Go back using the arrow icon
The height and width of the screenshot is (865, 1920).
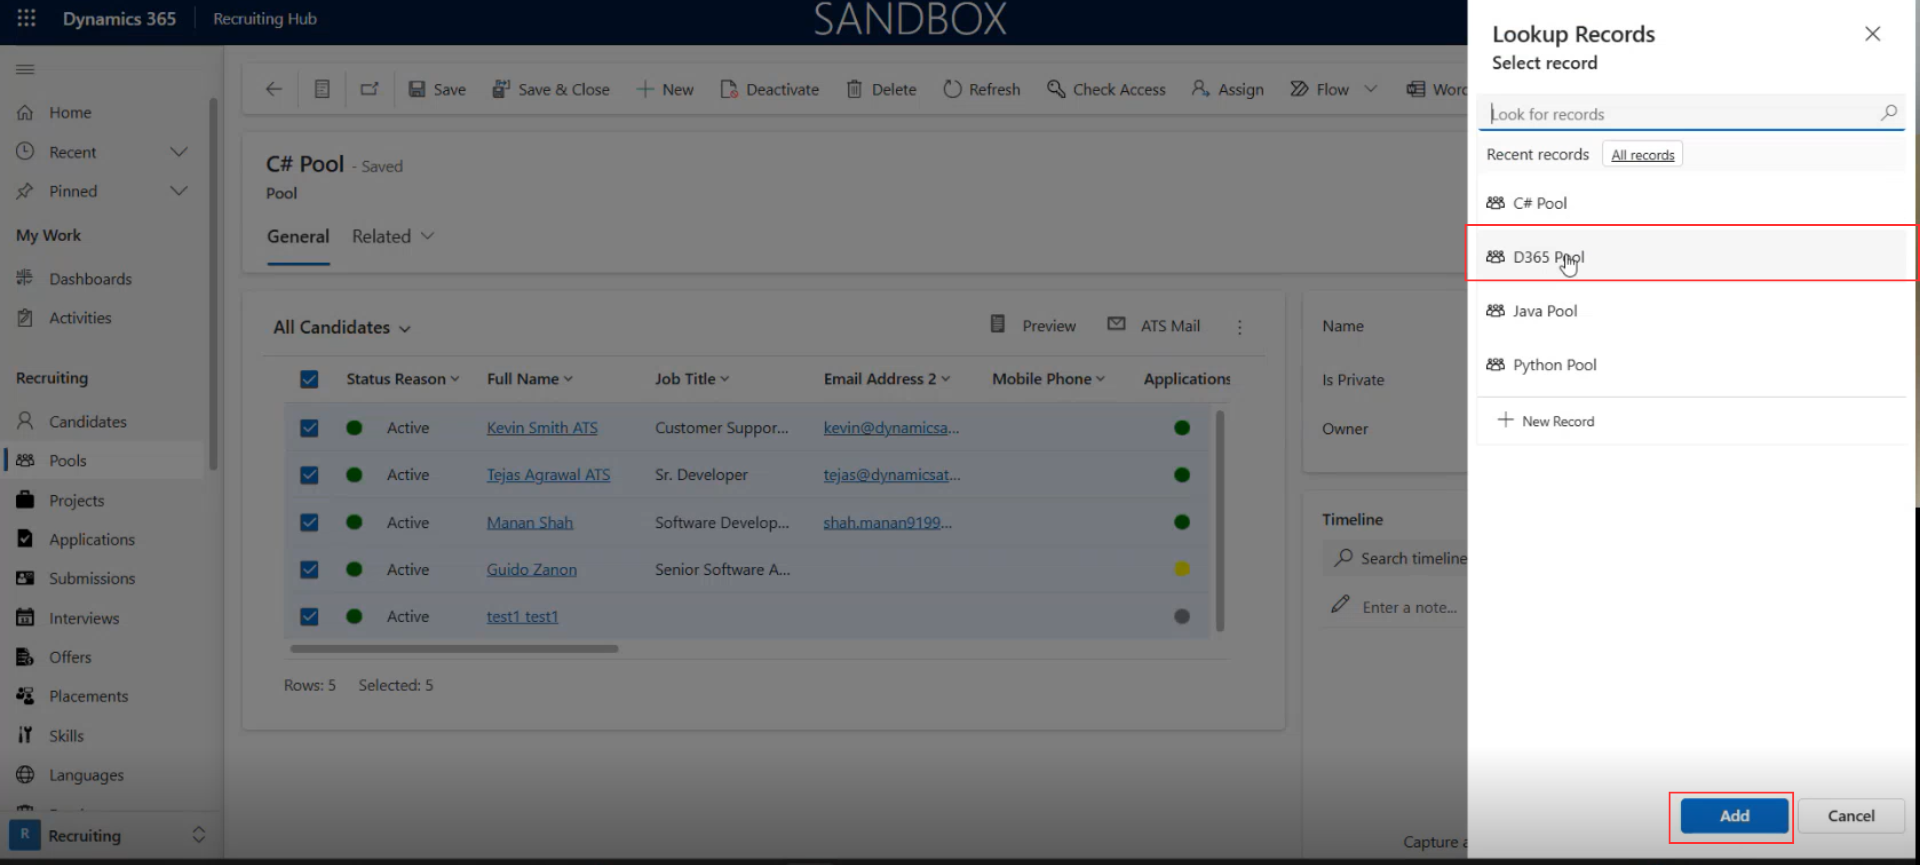tap(273, 89)
